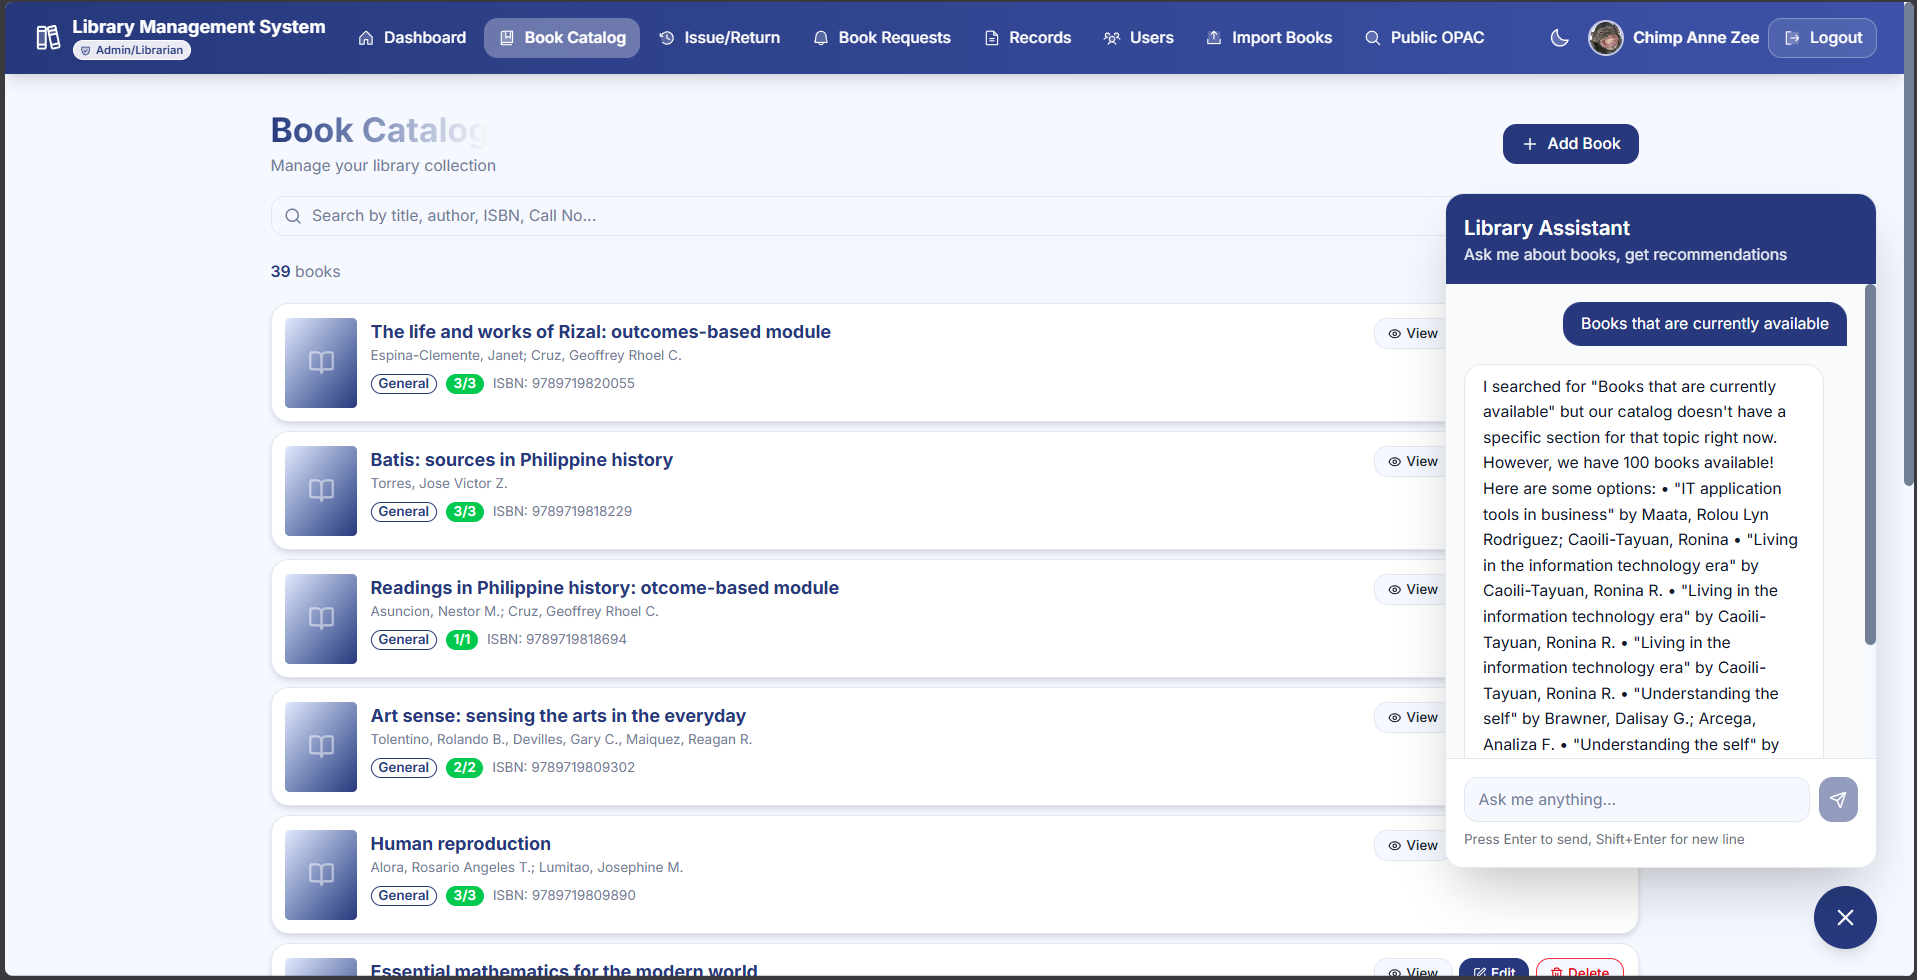Click 1/1 availability badge on Readings book
Viewport: 1917px width, 980px height.
[462, 640]
